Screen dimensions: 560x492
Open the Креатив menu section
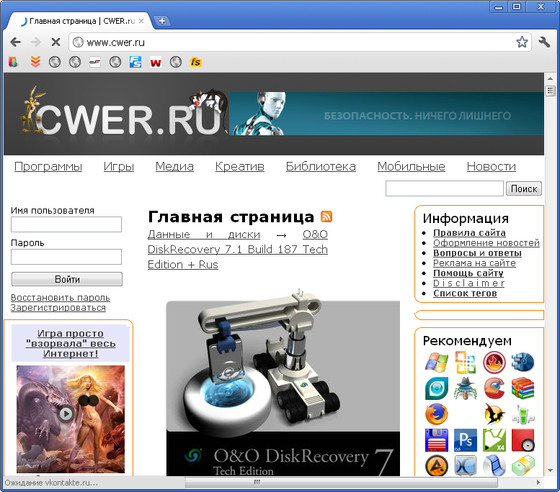240,167
